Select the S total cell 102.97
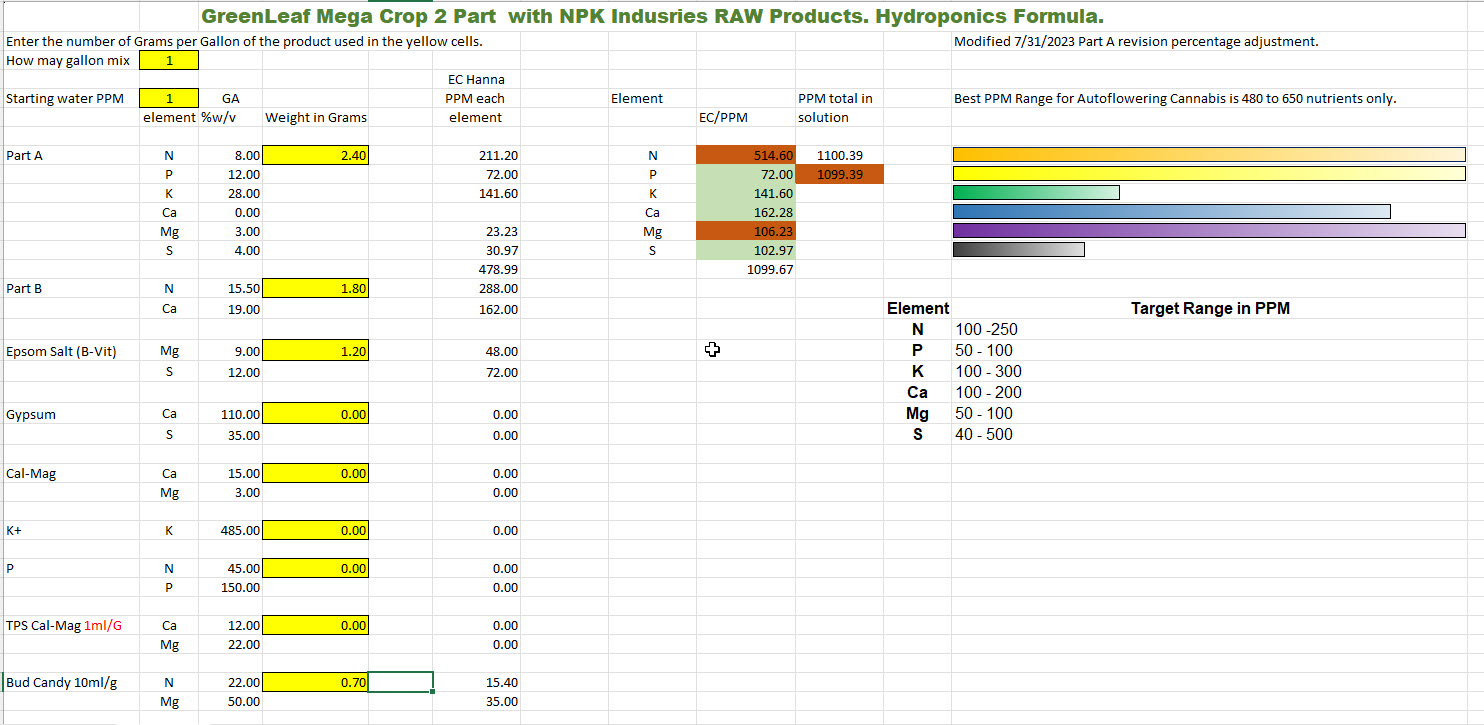The height and width of the screenshot is (725, 1484). 746,250
